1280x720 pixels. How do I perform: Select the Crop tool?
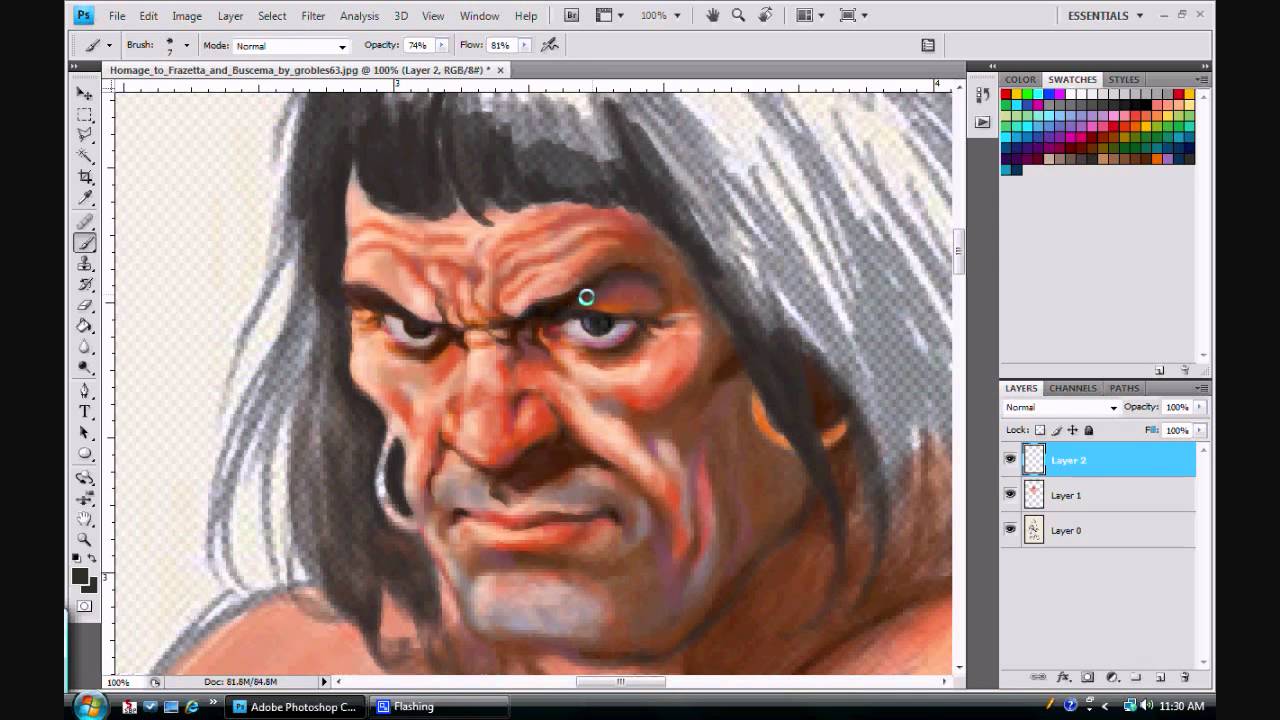point(85,177)
